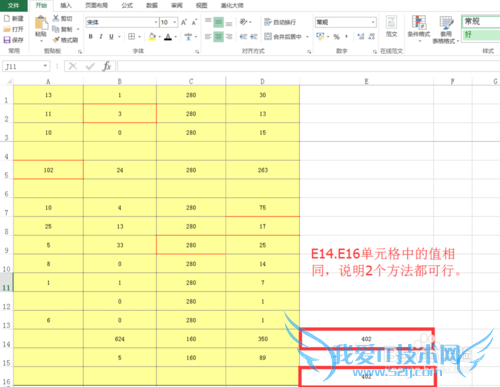Click the increase indent icon
Viewport: 500px width, 387px height.
[254, 36]
